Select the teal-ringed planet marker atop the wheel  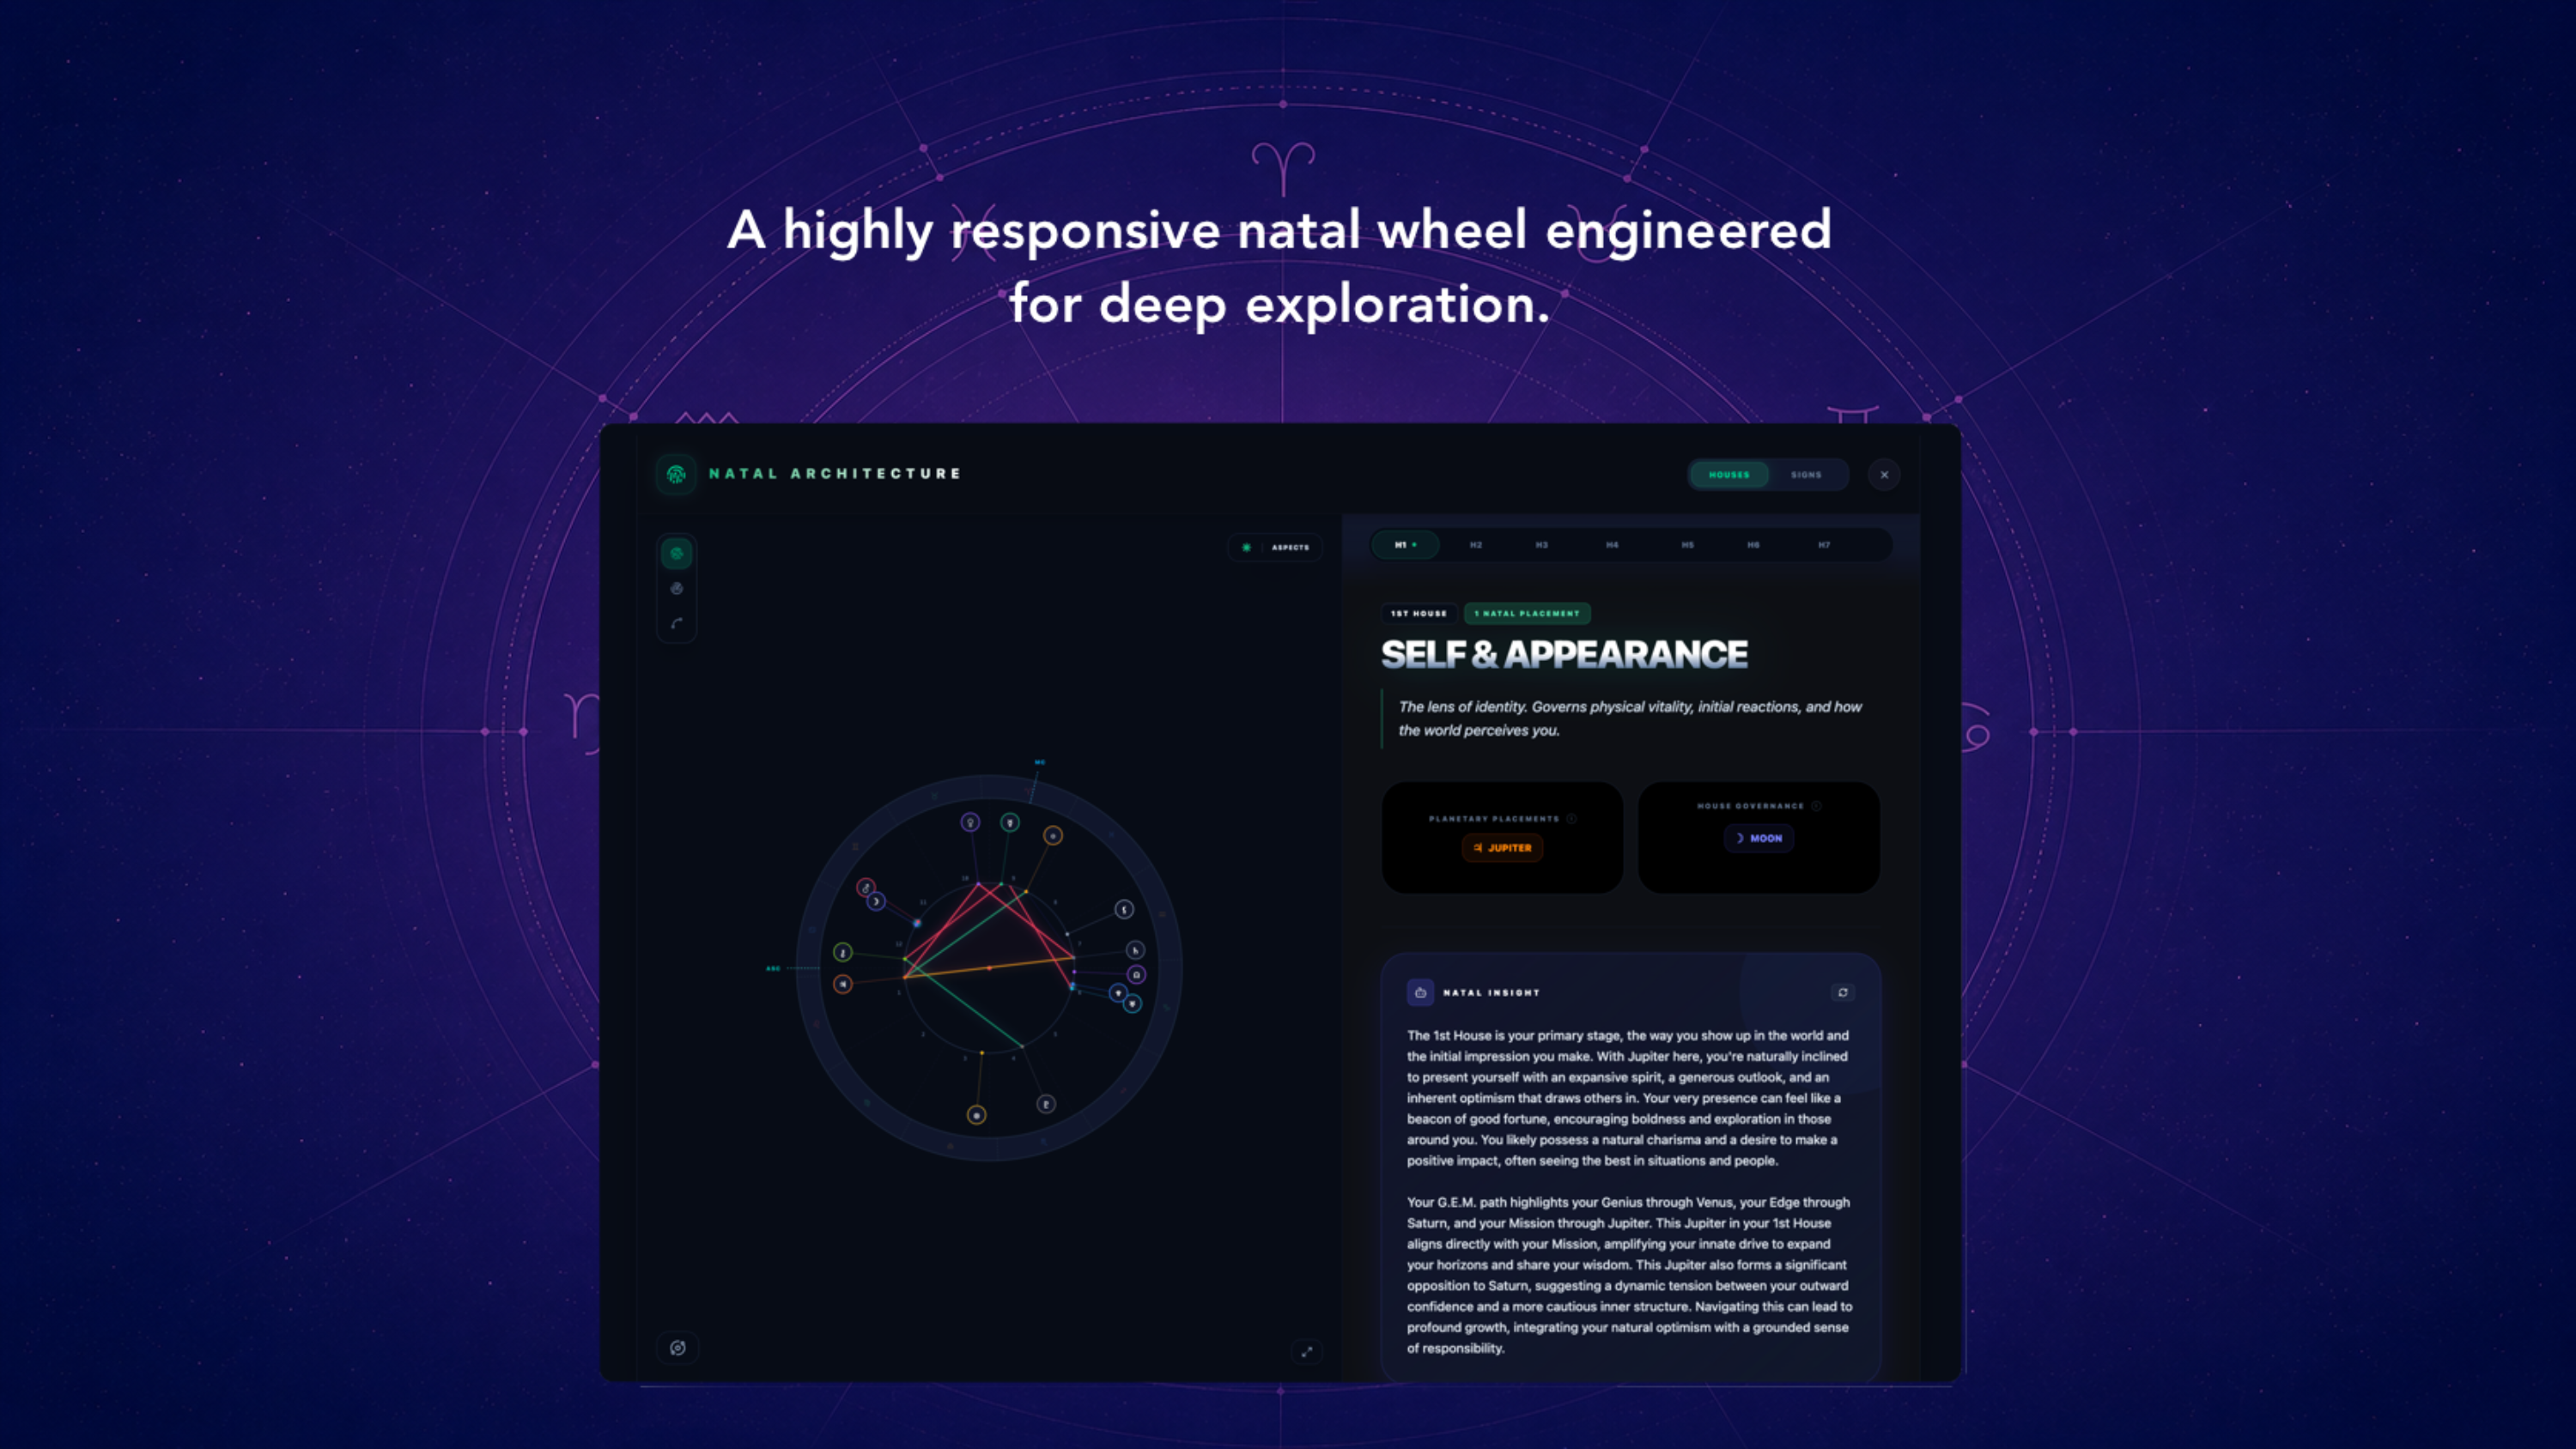tap(1010, 822)
